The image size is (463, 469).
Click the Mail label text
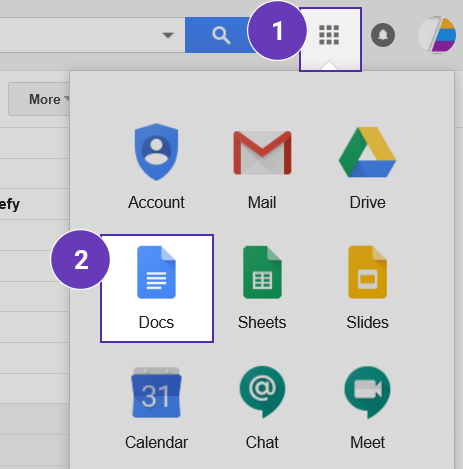(x=262, y=202)
